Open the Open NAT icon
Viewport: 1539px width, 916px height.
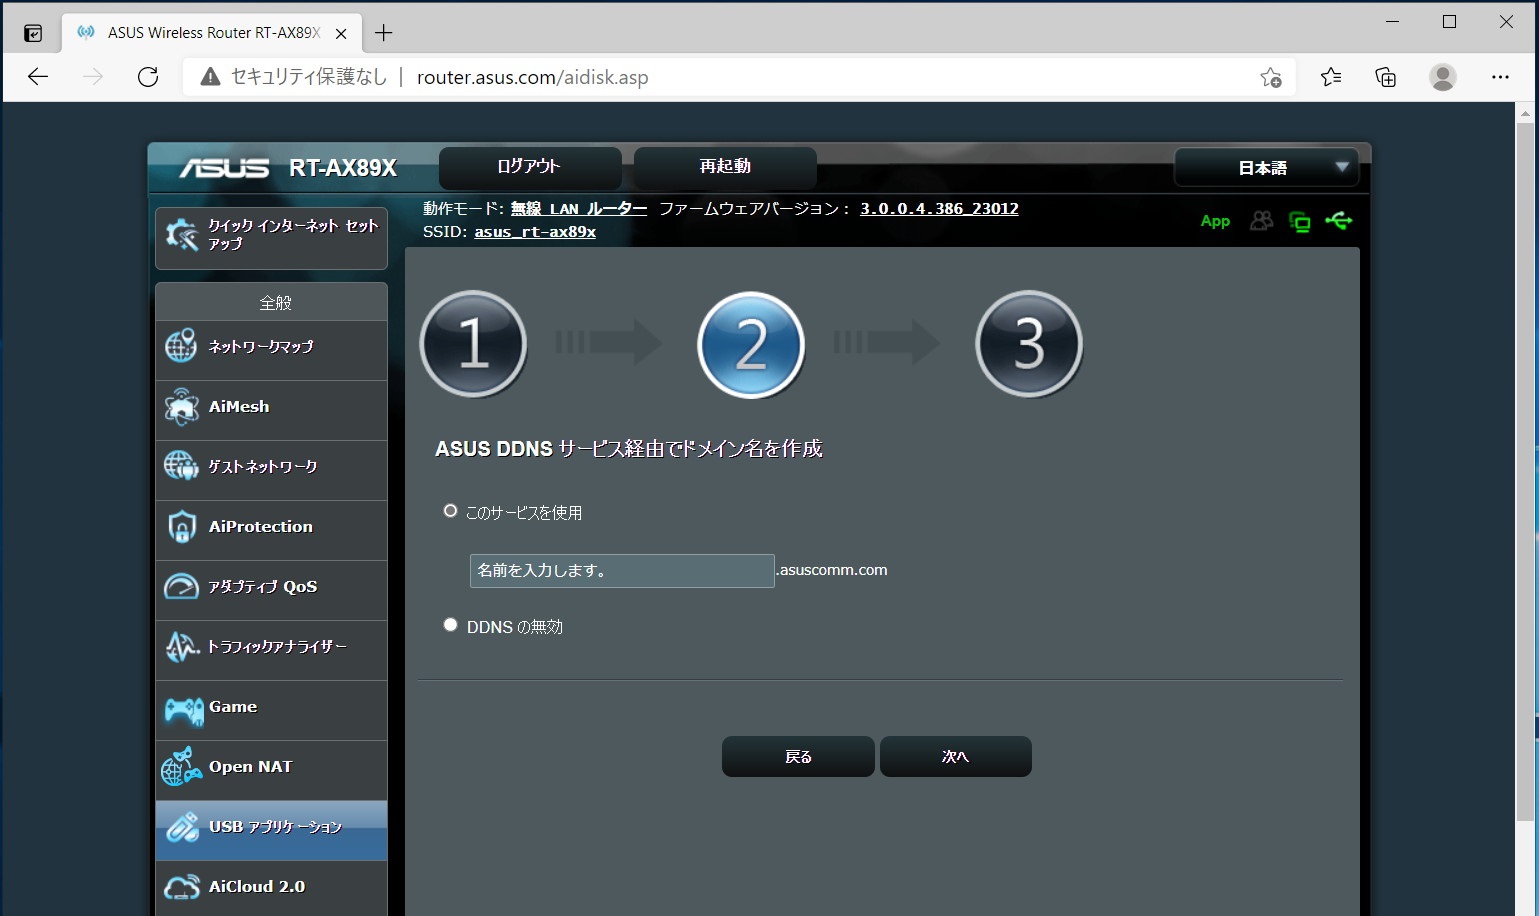(x=181, y=767)
